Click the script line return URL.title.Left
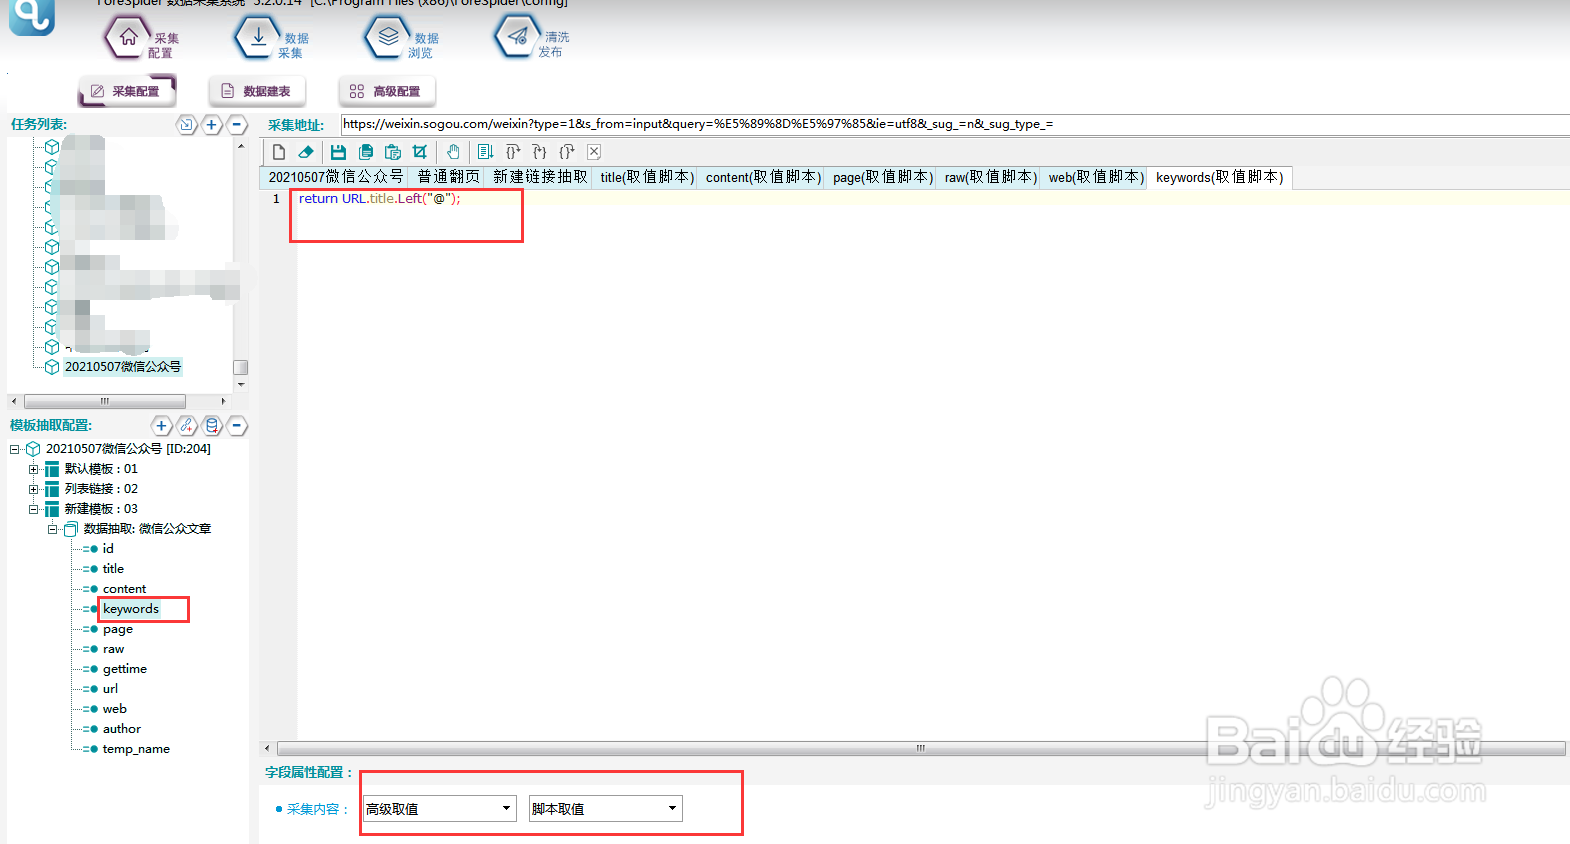1570x844 pixels. [x=379, y=199]
